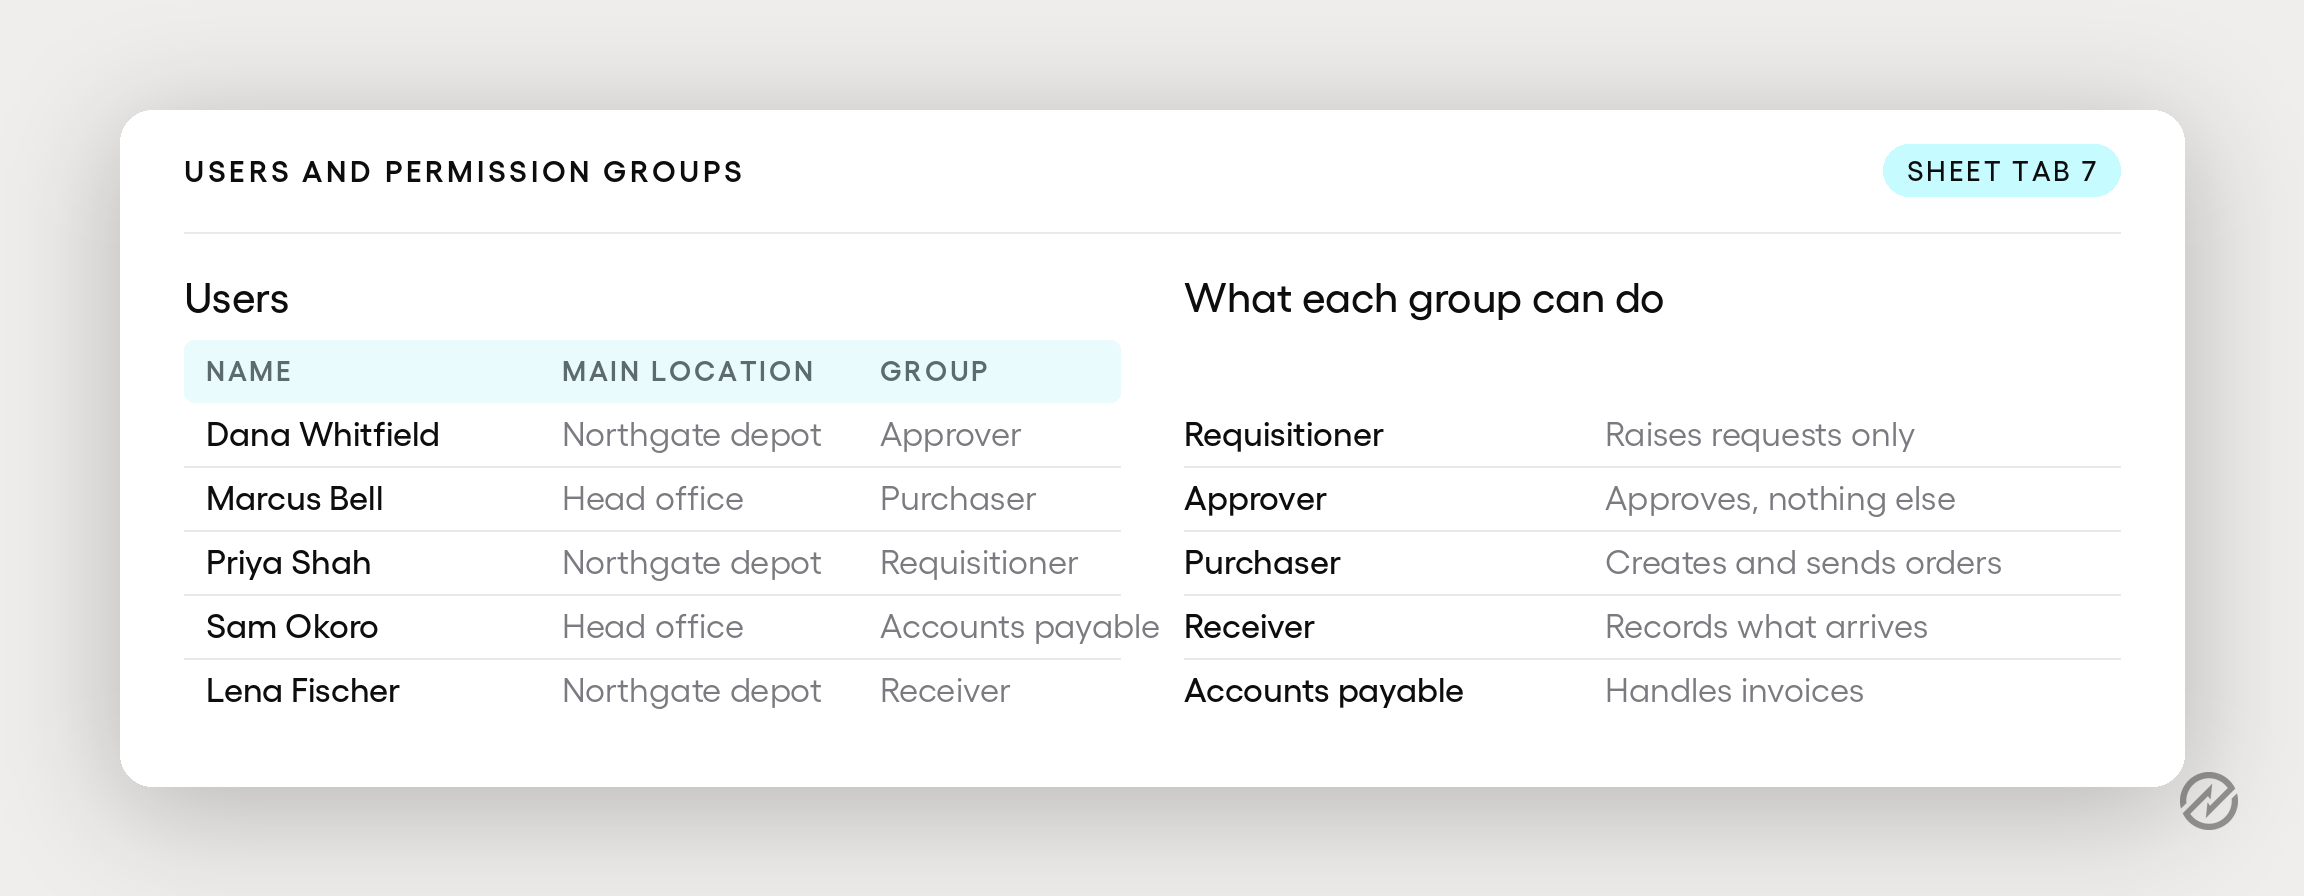Select the Lena Fischer name cell
The image size is (2304, 896).
pyautogui.click(x=303, y=691)
